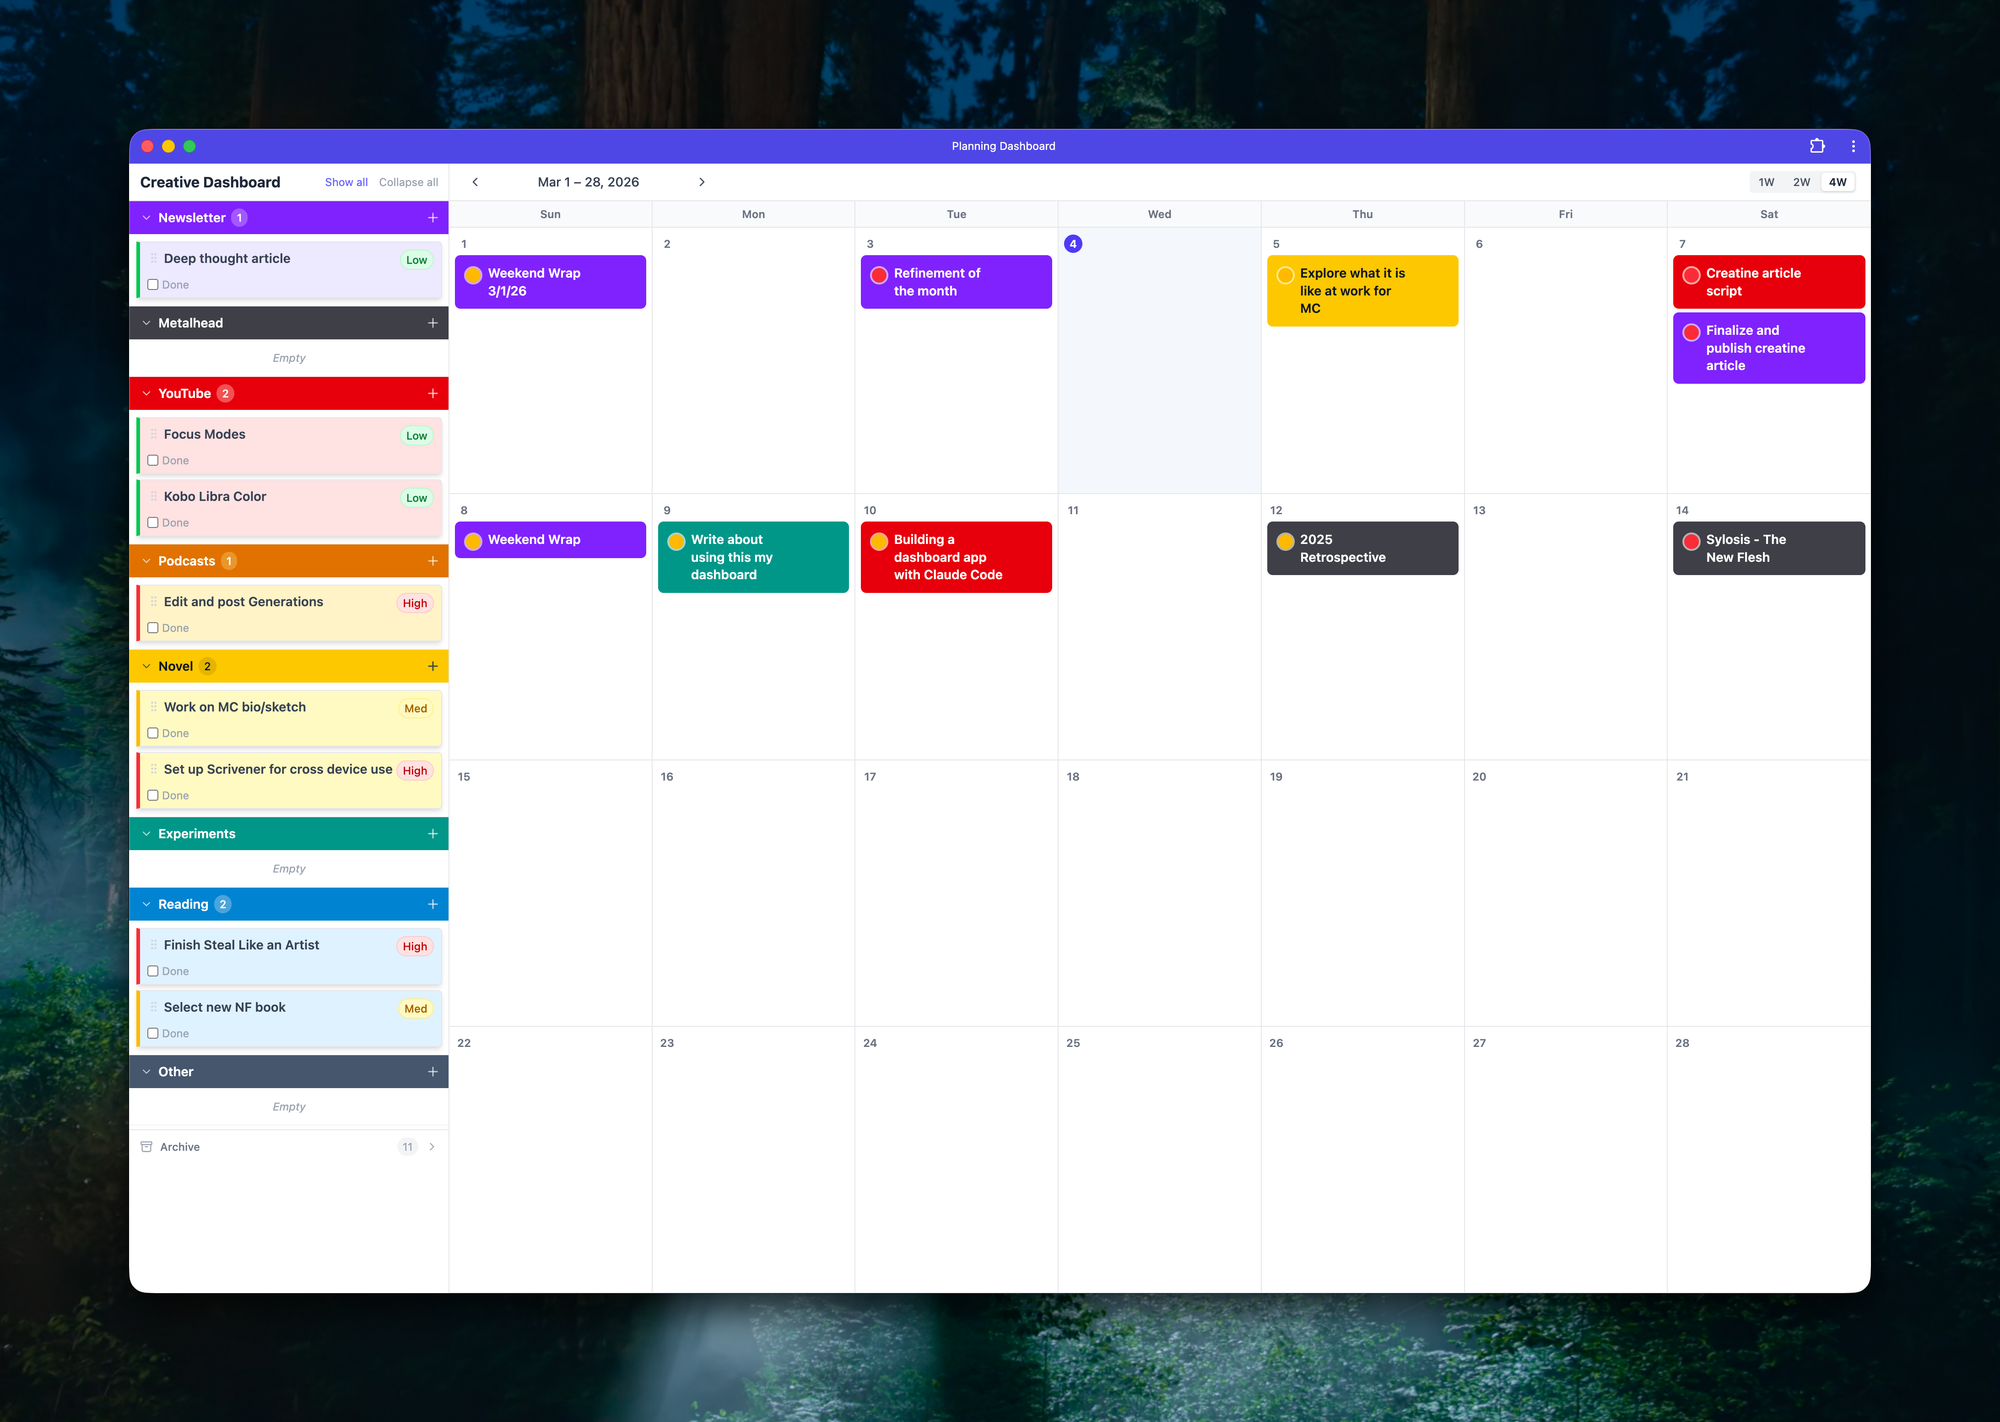
Task: Click the Show all link
Action: [x=346, y=183]
